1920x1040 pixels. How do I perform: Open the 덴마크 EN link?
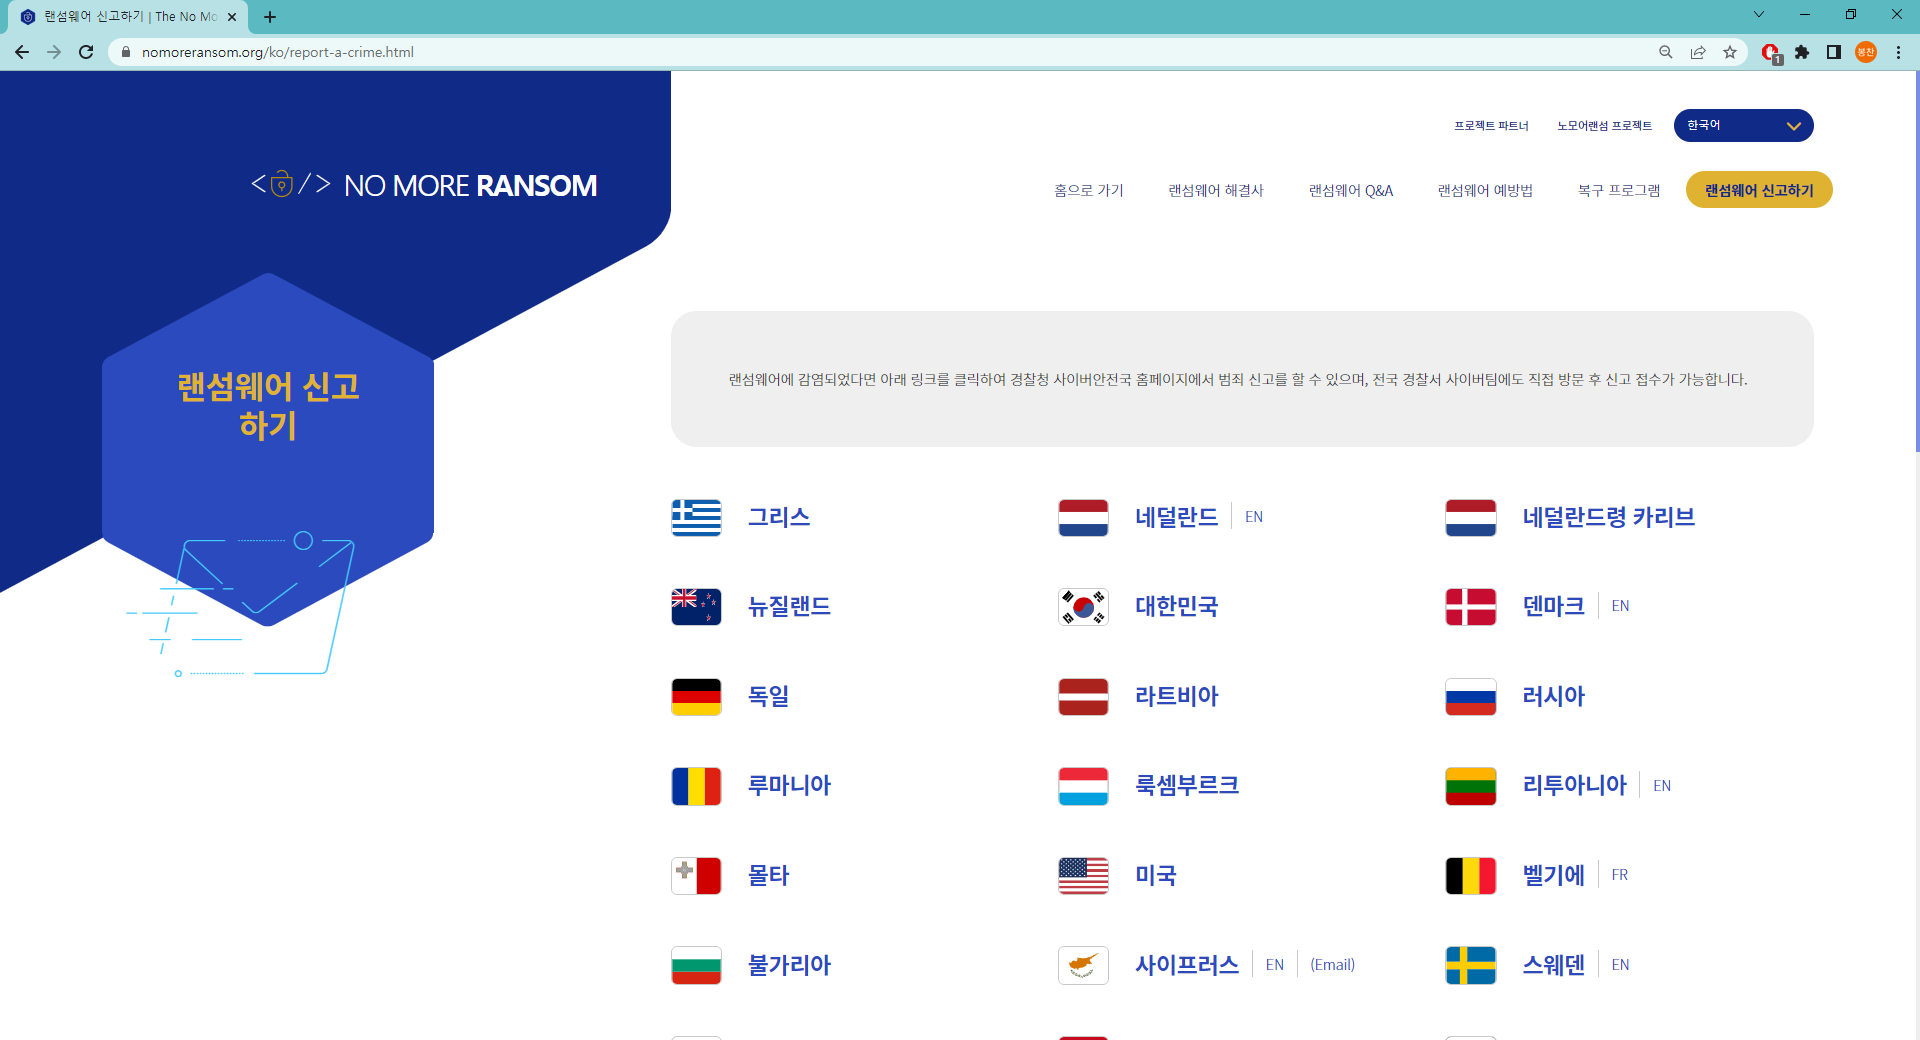pyautogui.click(x=1621, y=606)
